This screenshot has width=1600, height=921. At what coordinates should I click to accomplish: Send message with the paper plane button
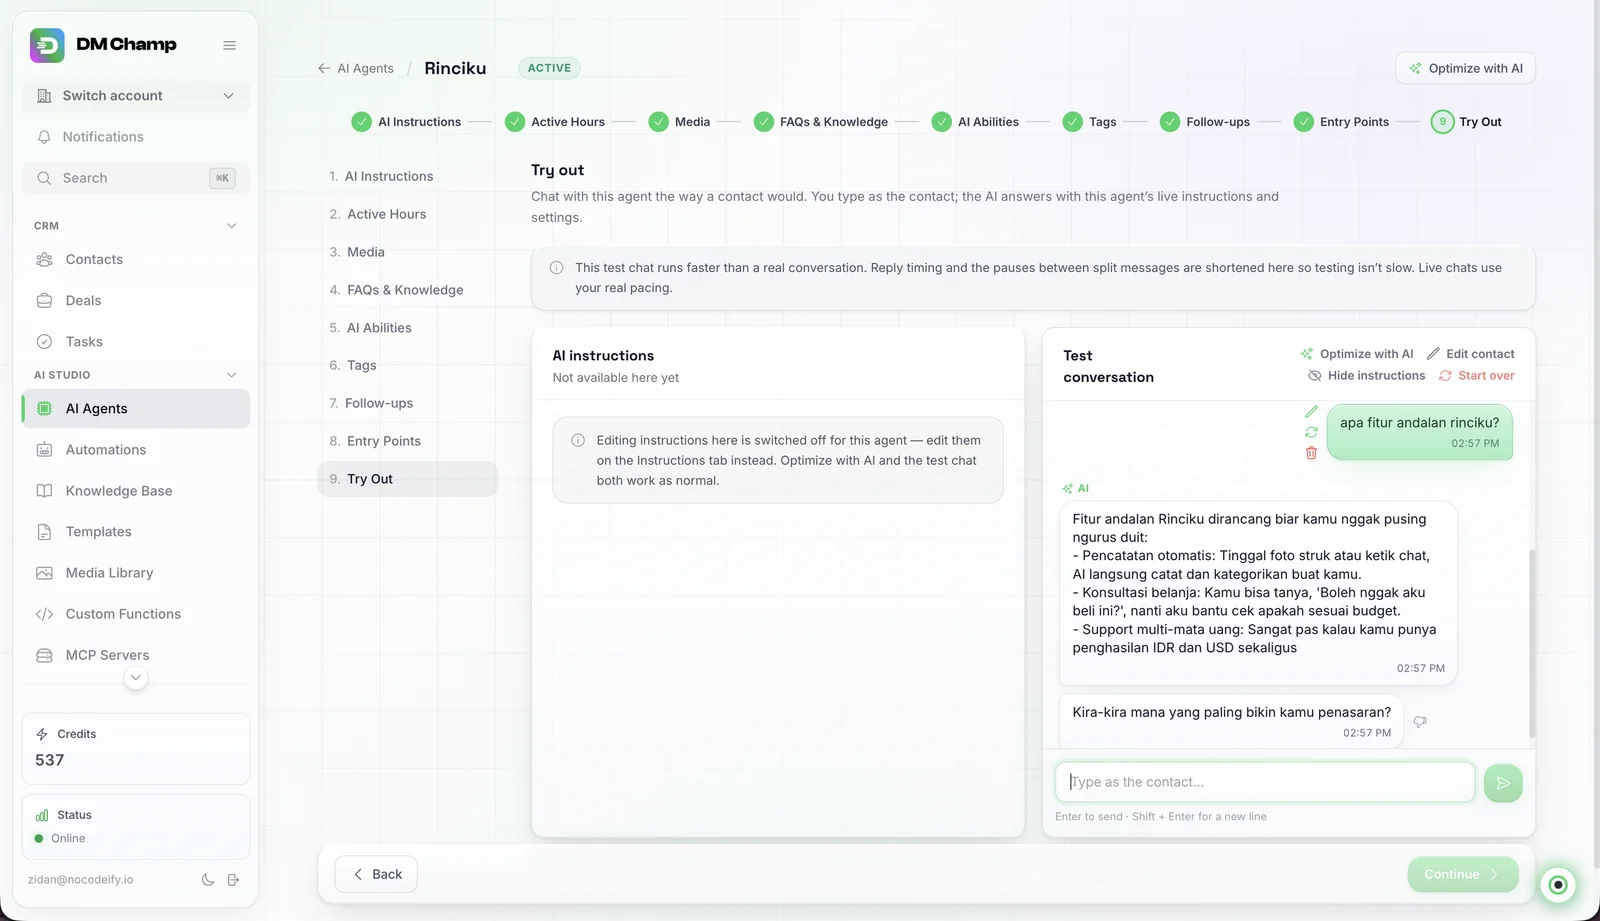pos(1503,783)
